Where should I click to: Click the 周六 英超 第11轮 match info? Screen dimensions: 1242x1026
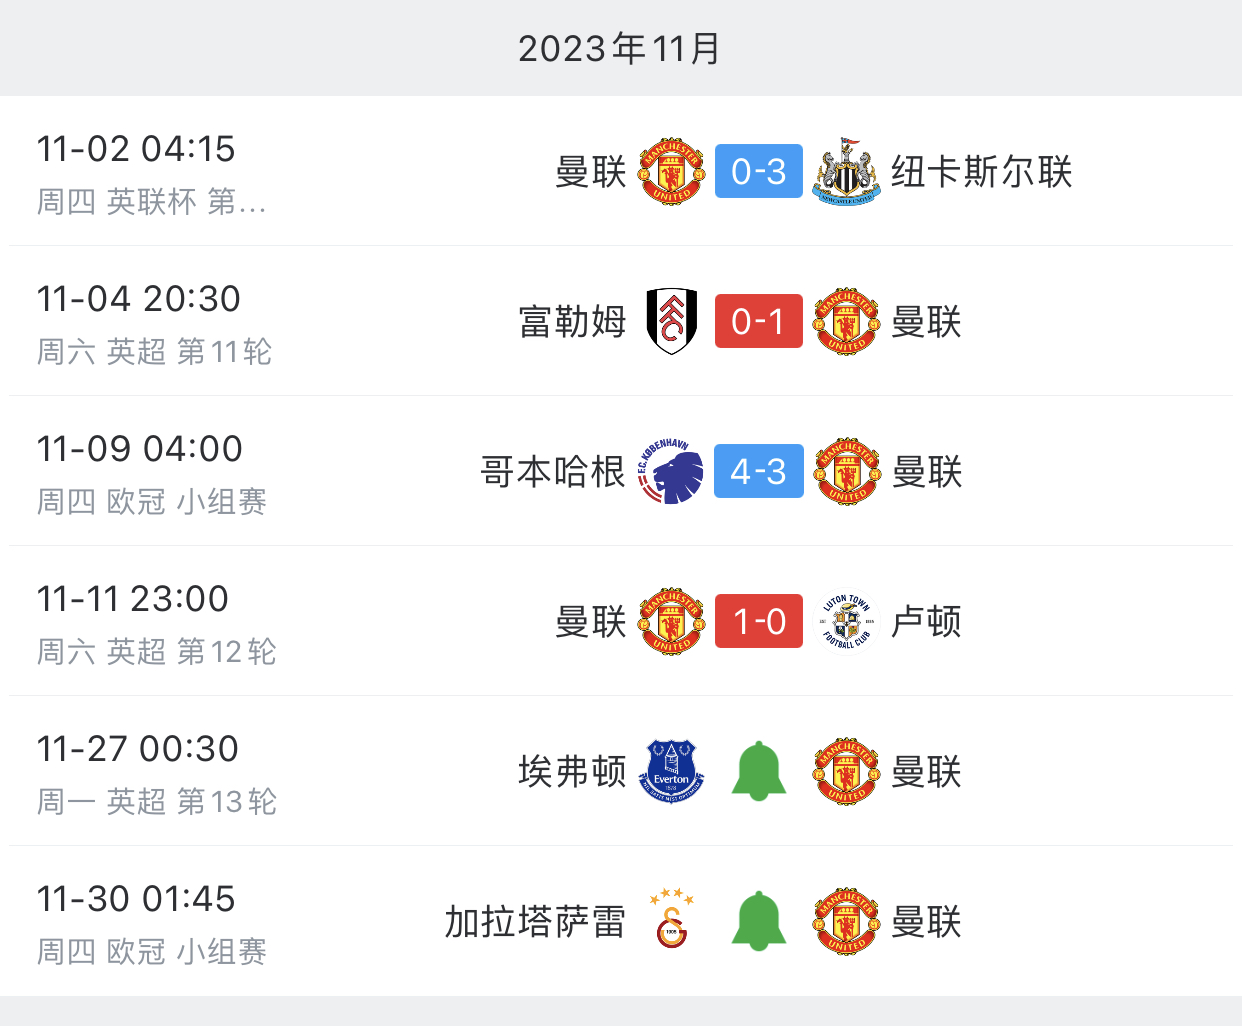pyautogui.click(x=154, y=352)
